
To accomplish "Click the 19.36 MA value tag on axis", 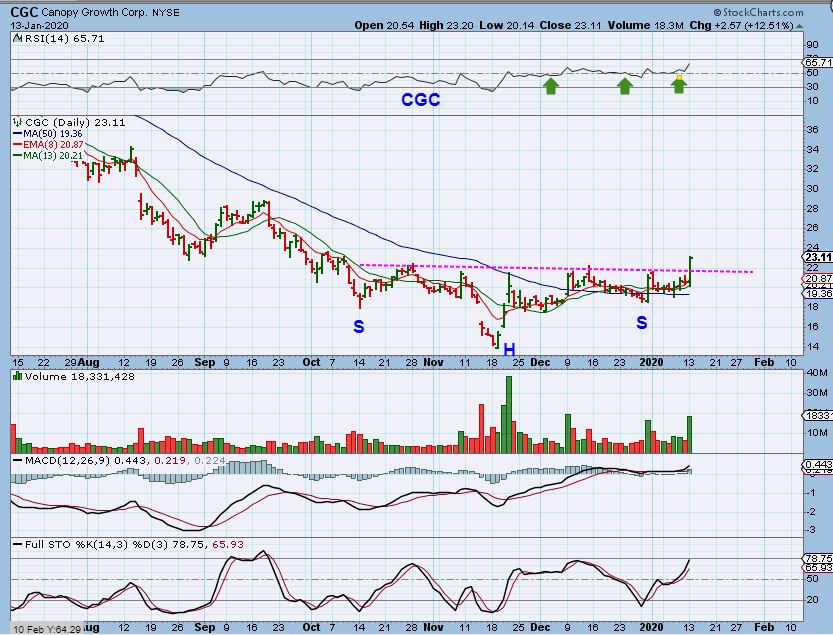I will [x=818, y=294].
